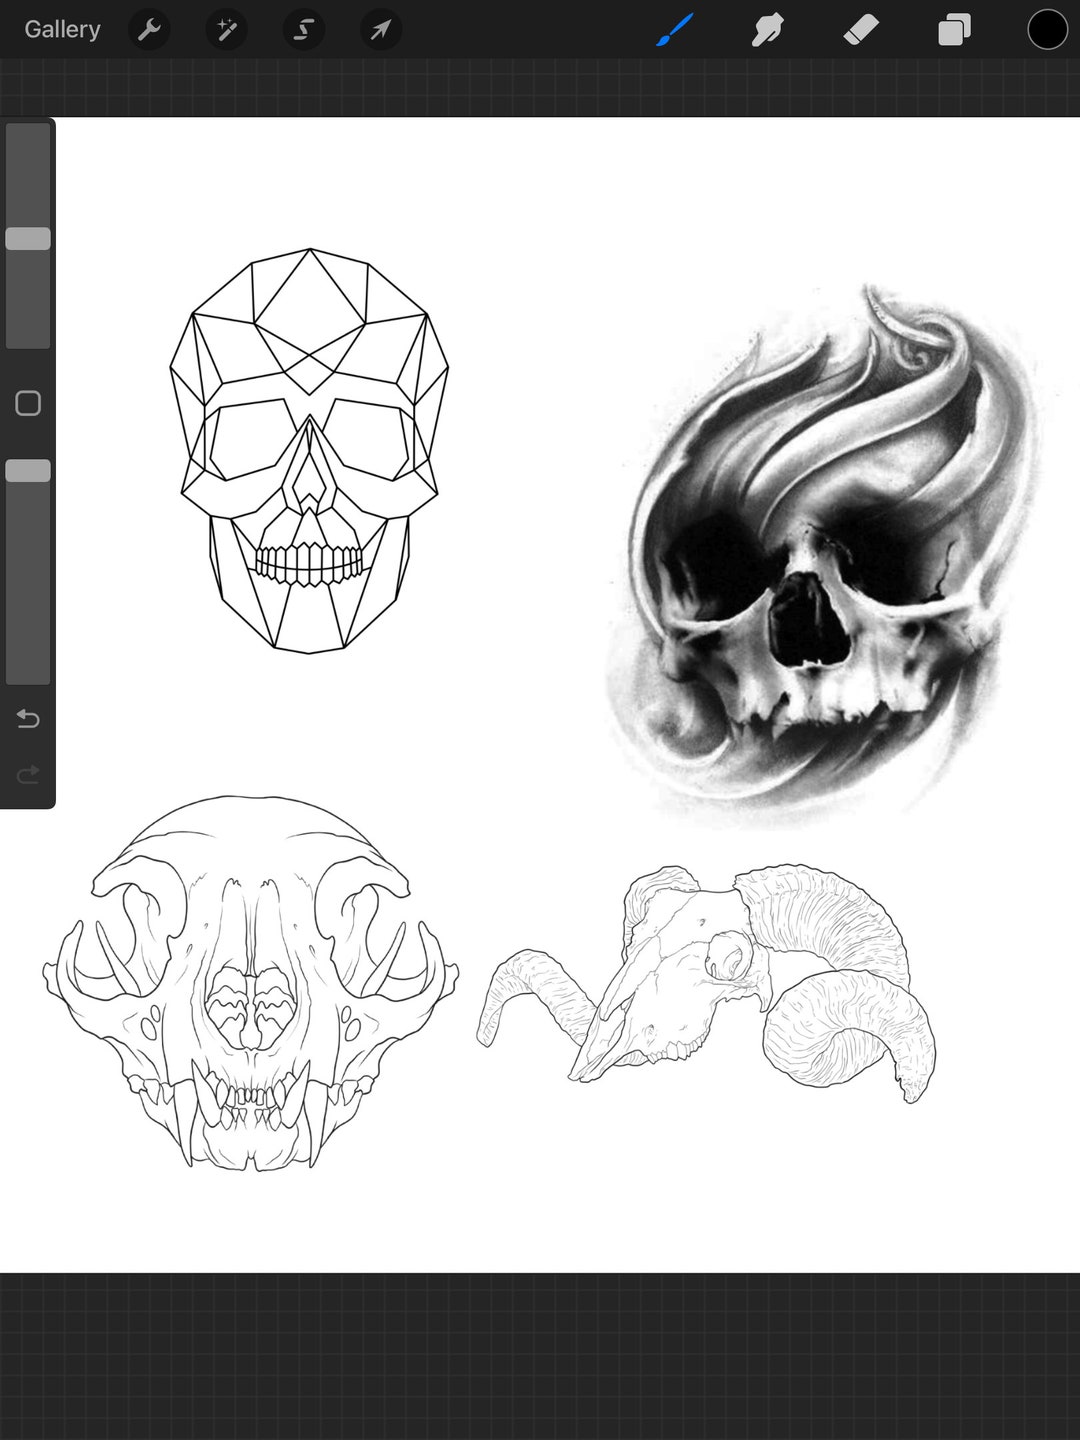Image resolution: width=1080 pixels, height=1440 pixels.
Task: Switch to the Smudge tool
Action: coord(766,30)
